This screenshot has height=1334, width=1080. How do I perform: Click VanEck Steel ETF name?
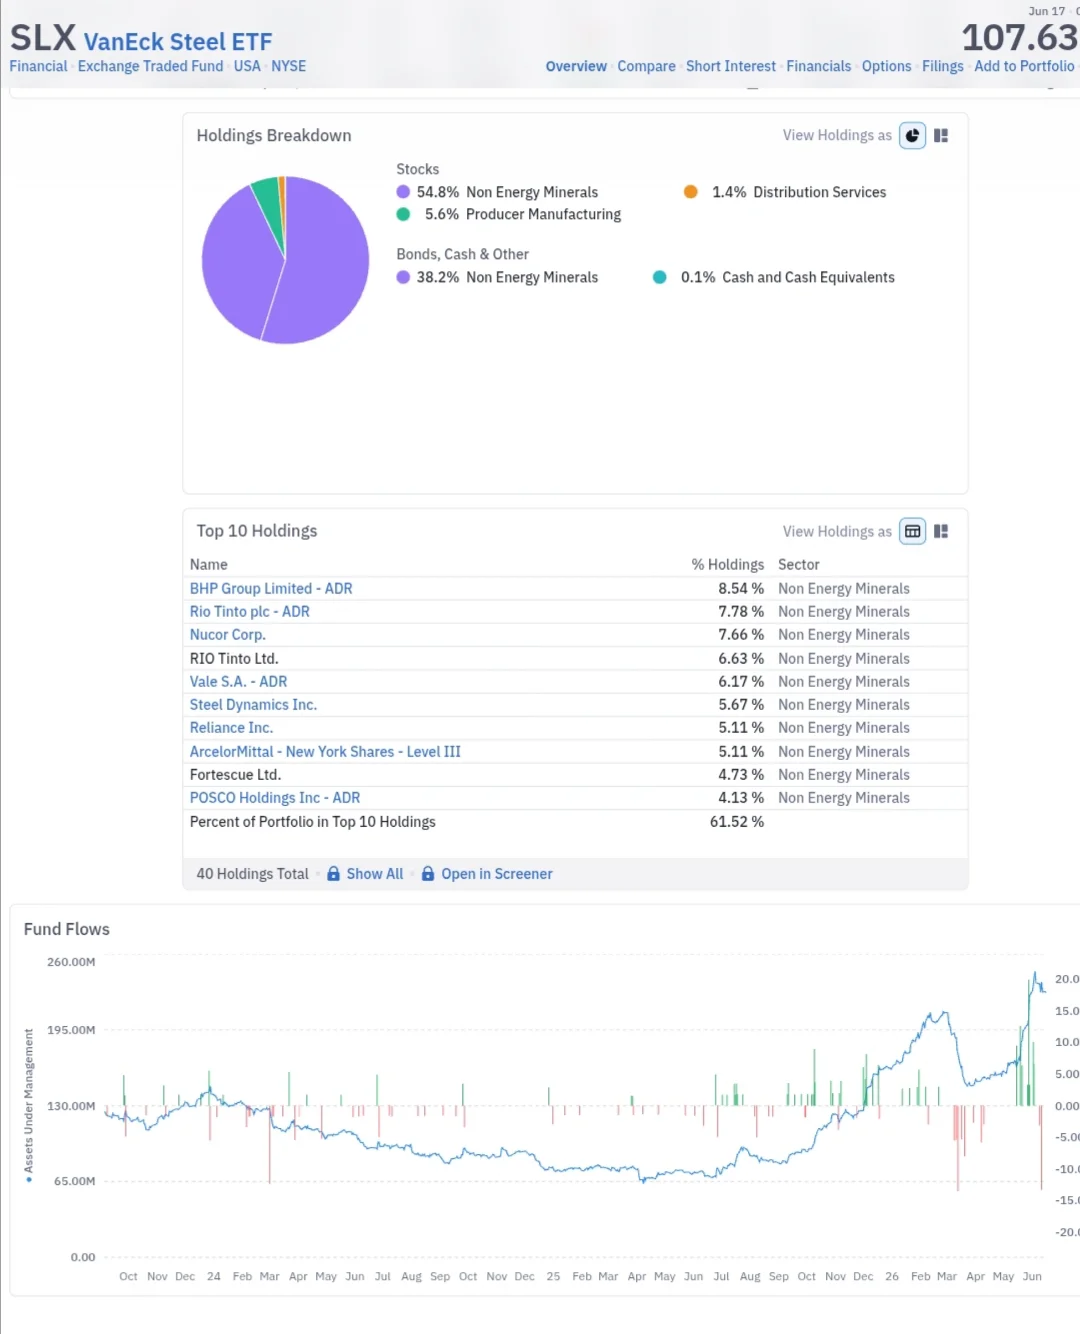[x=178, y=42]
